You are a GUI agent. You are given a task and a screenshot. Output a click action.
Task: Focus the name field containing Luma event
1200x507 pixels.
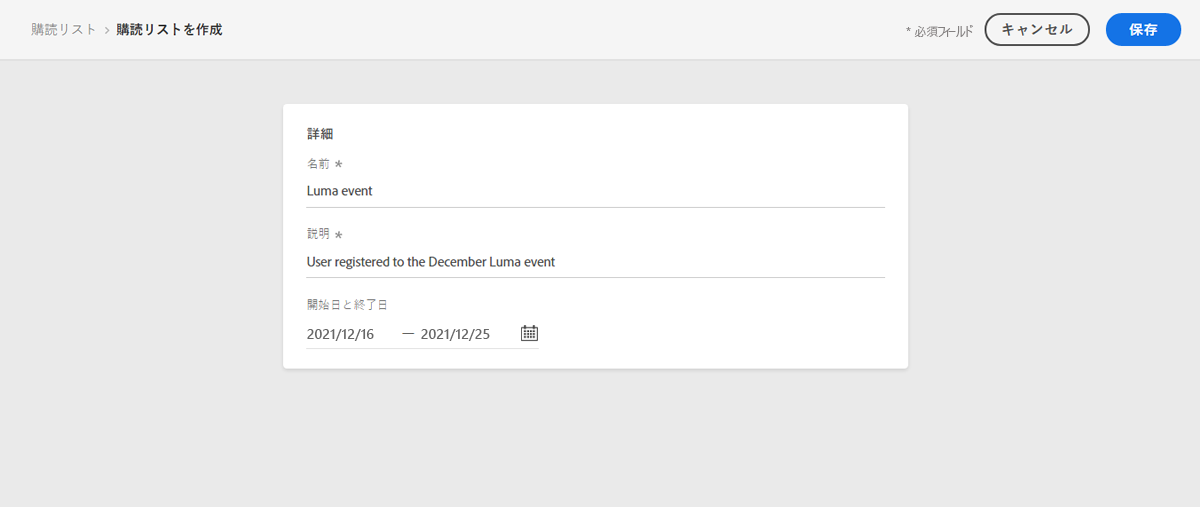click(x=596, y=191)
